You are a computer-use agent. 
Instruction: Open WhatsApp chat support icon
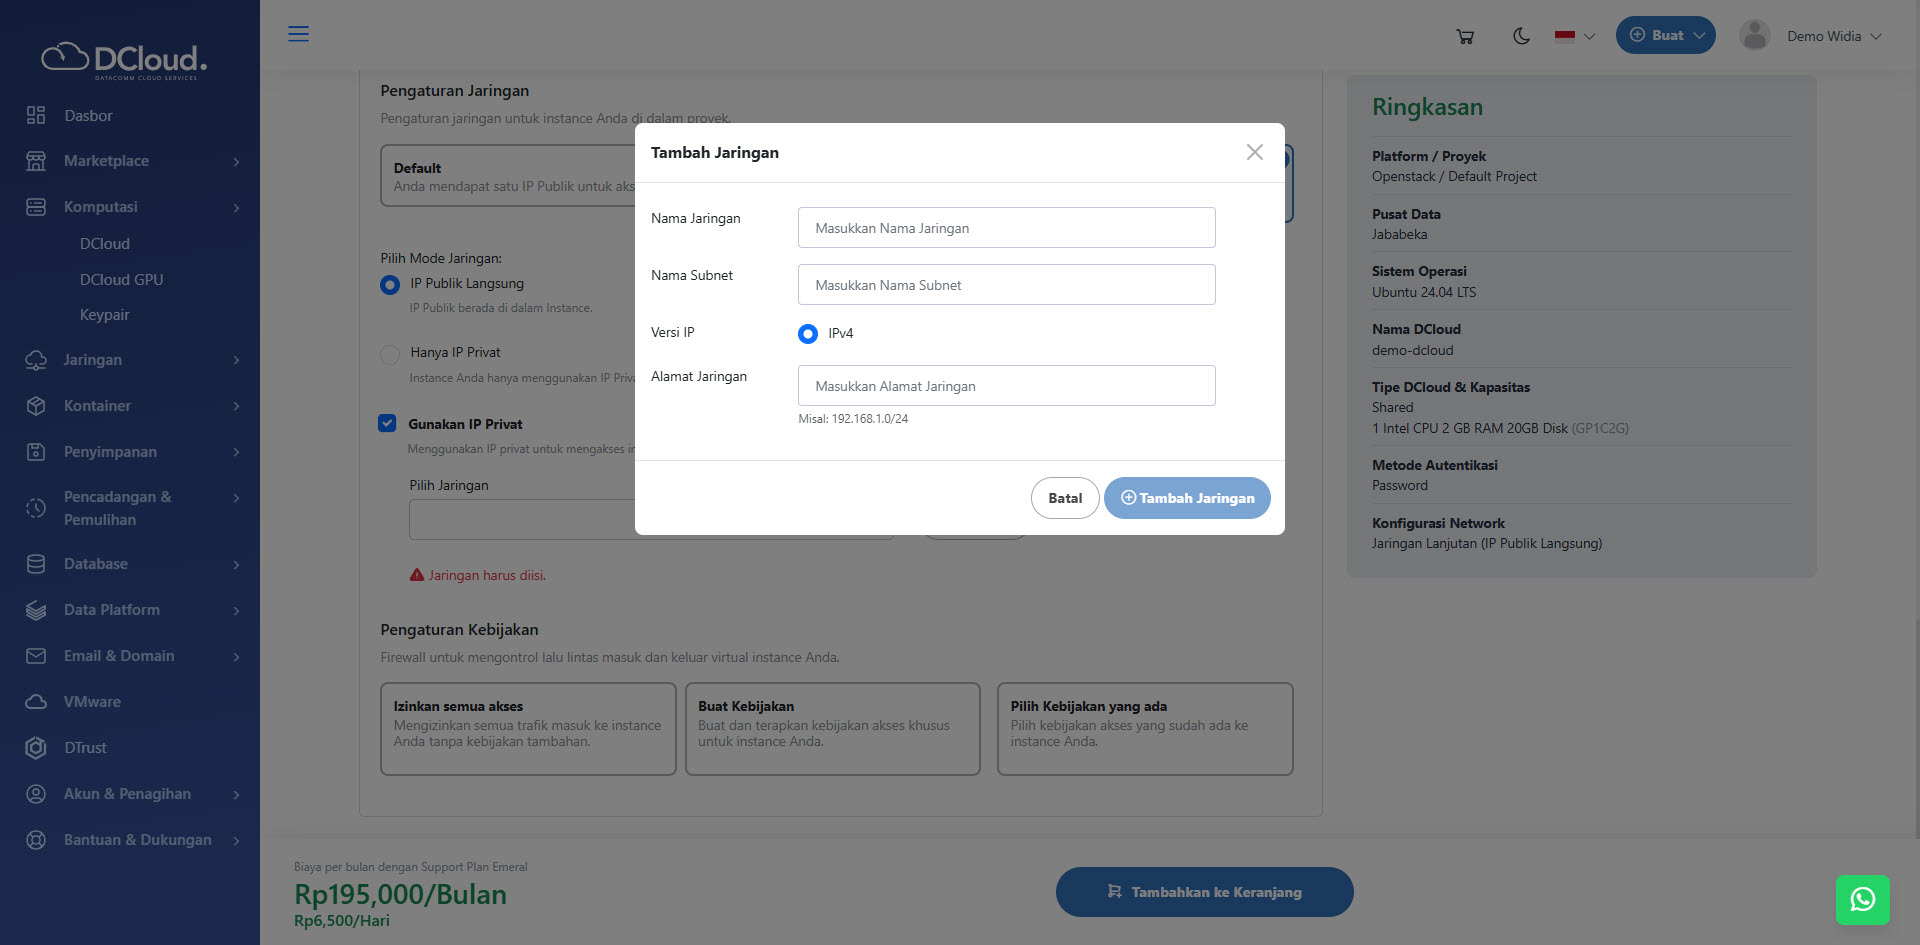coord(1862,900)
